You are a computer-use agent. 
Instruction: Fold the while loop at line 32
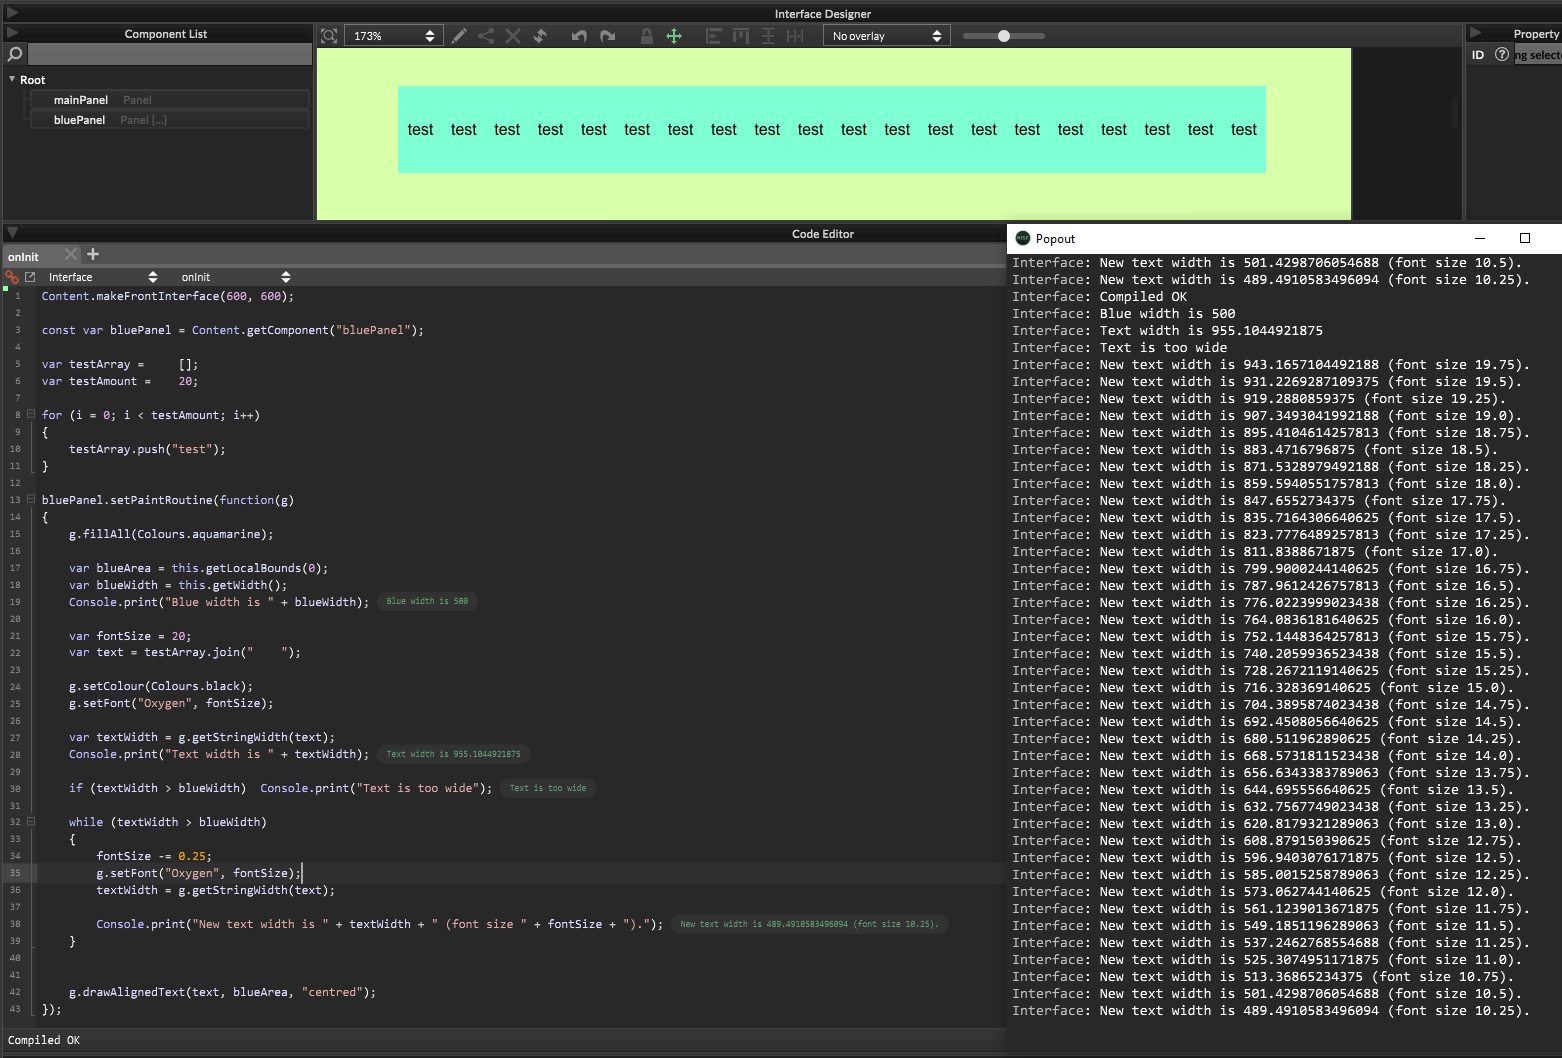pyautogui.click(x=31, y=821)
